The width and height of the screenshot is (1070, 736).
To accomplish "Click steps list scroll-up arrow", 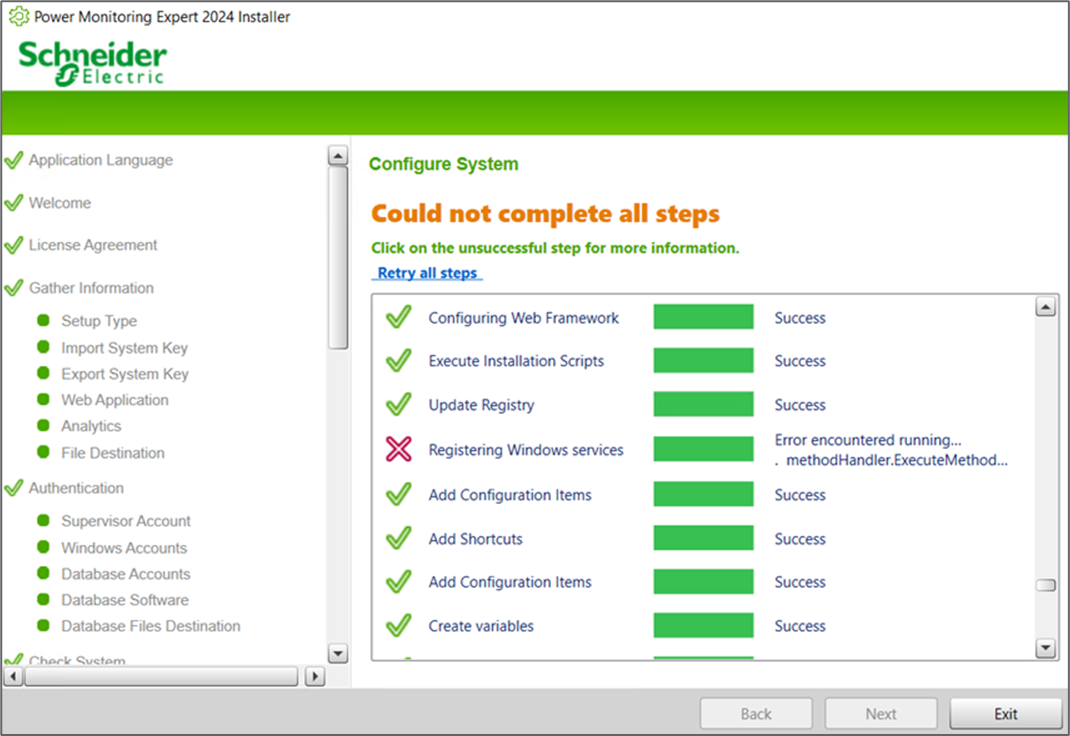I will pos(1045,307).
